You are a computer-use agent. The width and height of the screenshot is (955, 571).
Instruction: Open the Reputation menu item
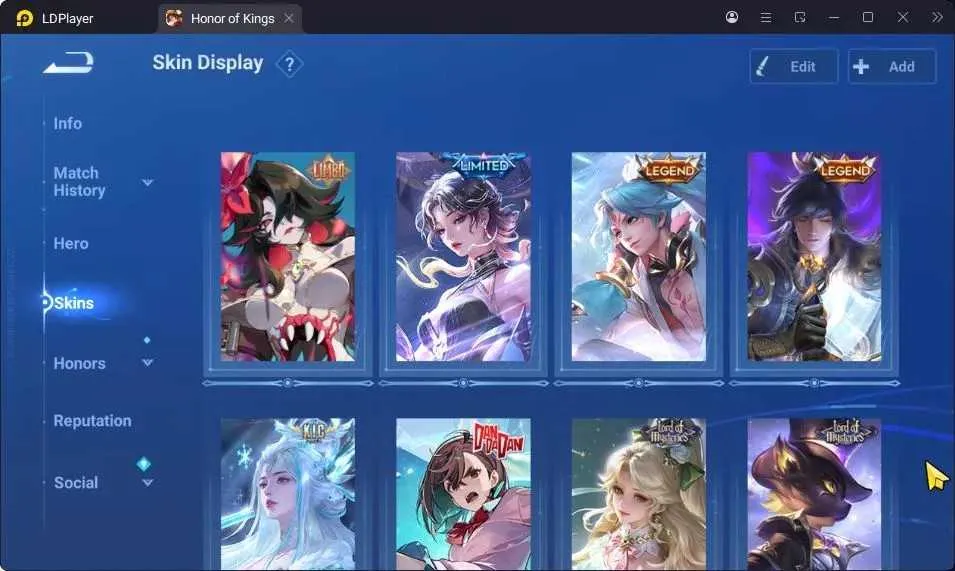tap(93, 421)
